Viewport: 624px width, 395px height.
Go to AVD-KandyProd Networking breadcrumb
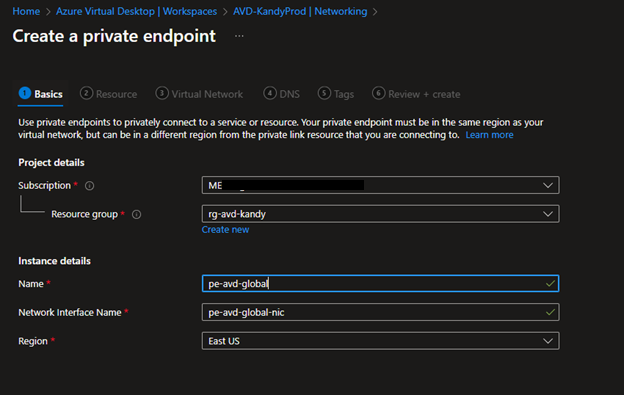(x=300, y=11)
